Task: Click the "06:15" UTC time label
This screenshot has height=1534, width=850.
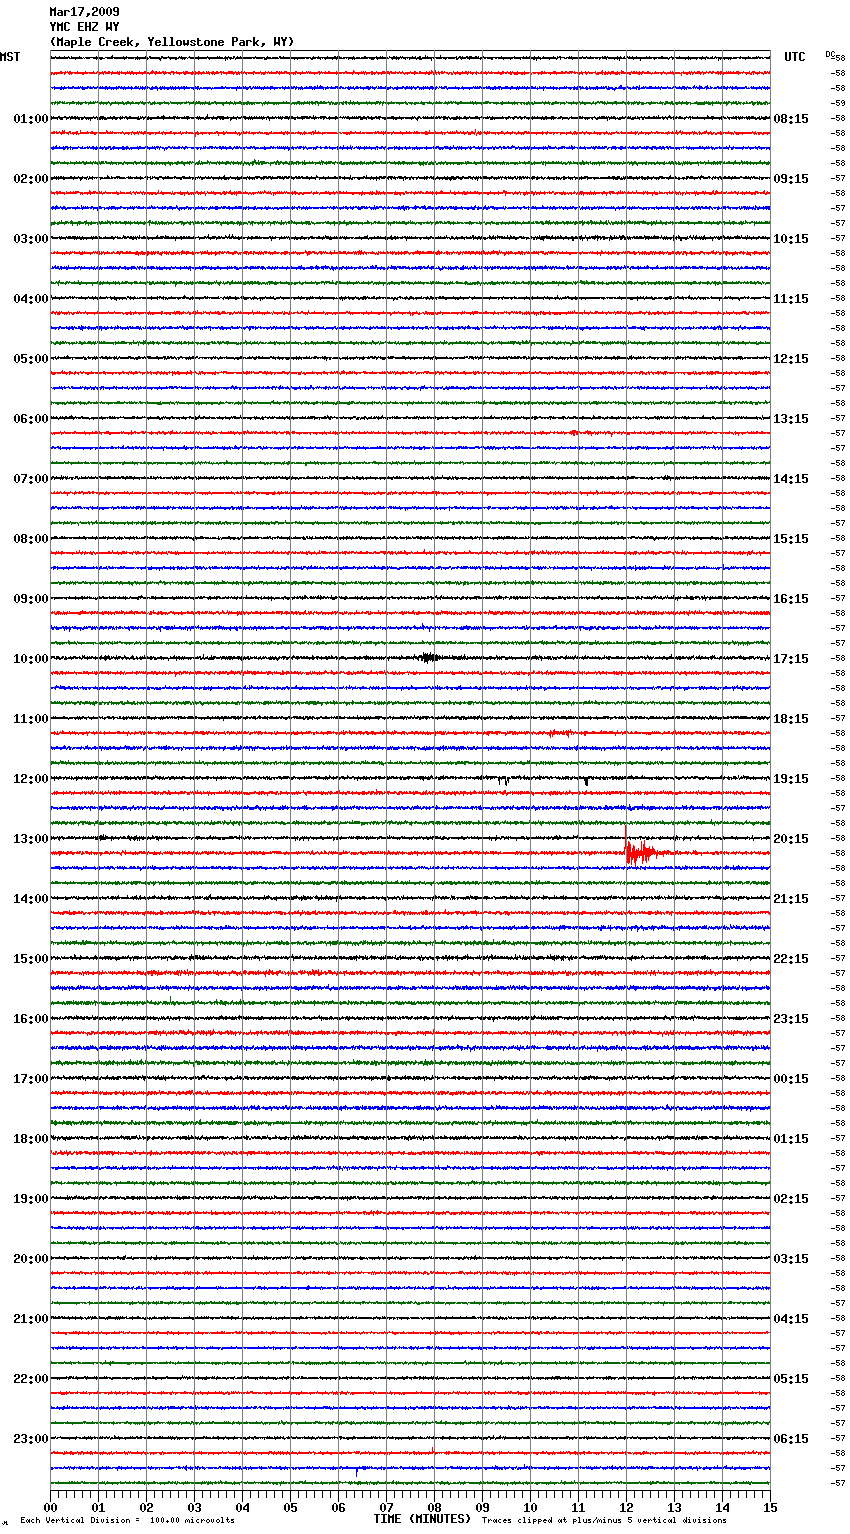Action: click(x=791, y=1439)
